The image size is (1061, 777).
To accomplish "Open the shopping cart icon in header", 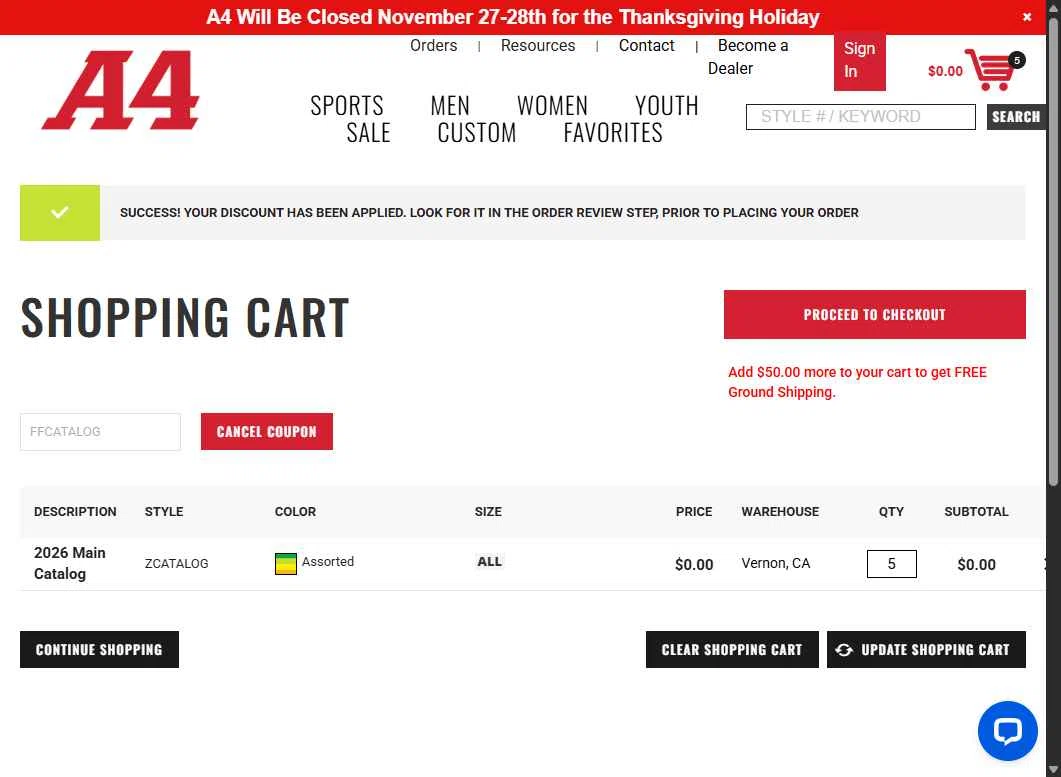I will coord(990,70).
